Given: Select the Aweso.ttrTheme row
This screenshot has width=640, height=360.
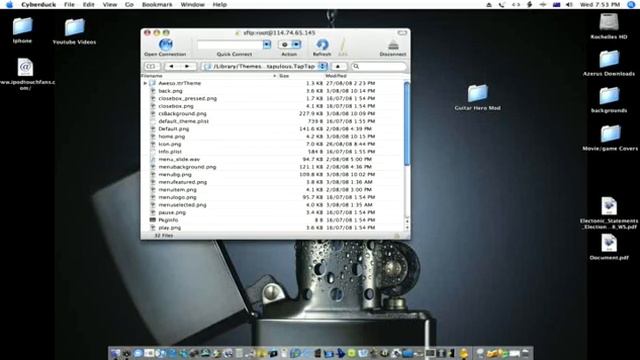Looking at the screenshot, I should pos(272,83).
